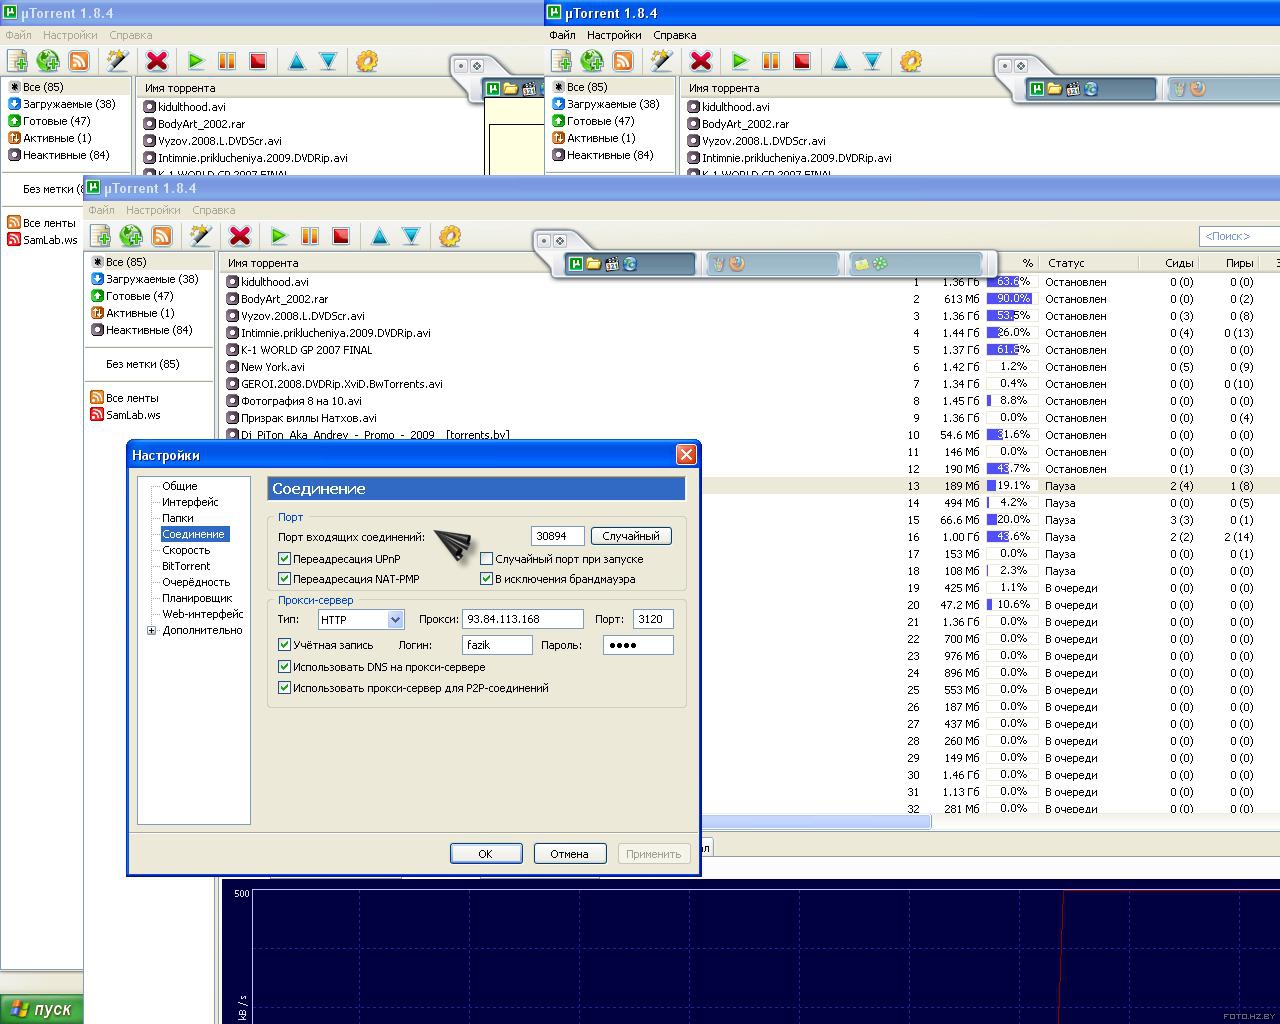Screen dimensions: 1280x1024
Task: Expand the Дополнительно tree node plus sign
Action: point(152,631)
